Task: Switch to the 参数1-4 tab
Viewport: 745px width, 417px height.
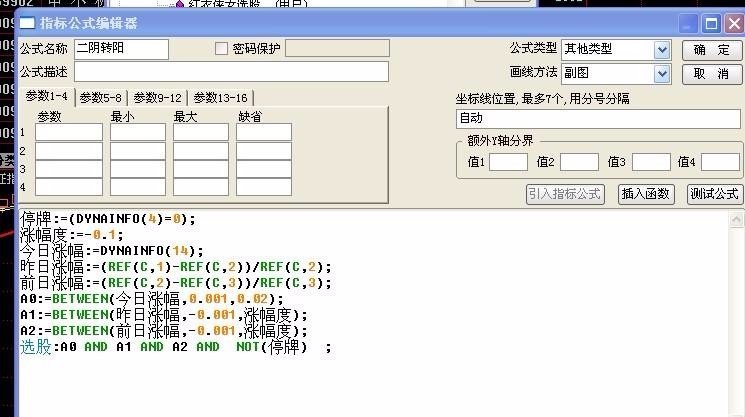Action: point(47,96)
